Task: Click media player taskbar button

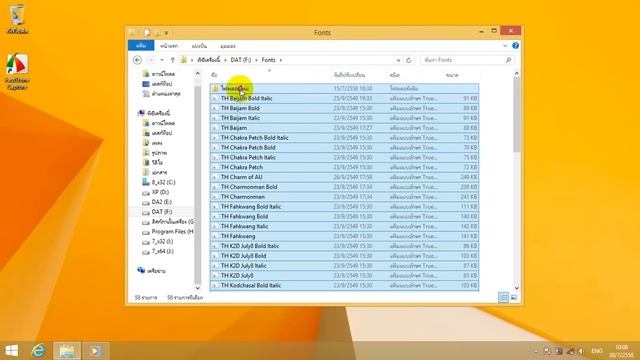Action: click(95, 351)
